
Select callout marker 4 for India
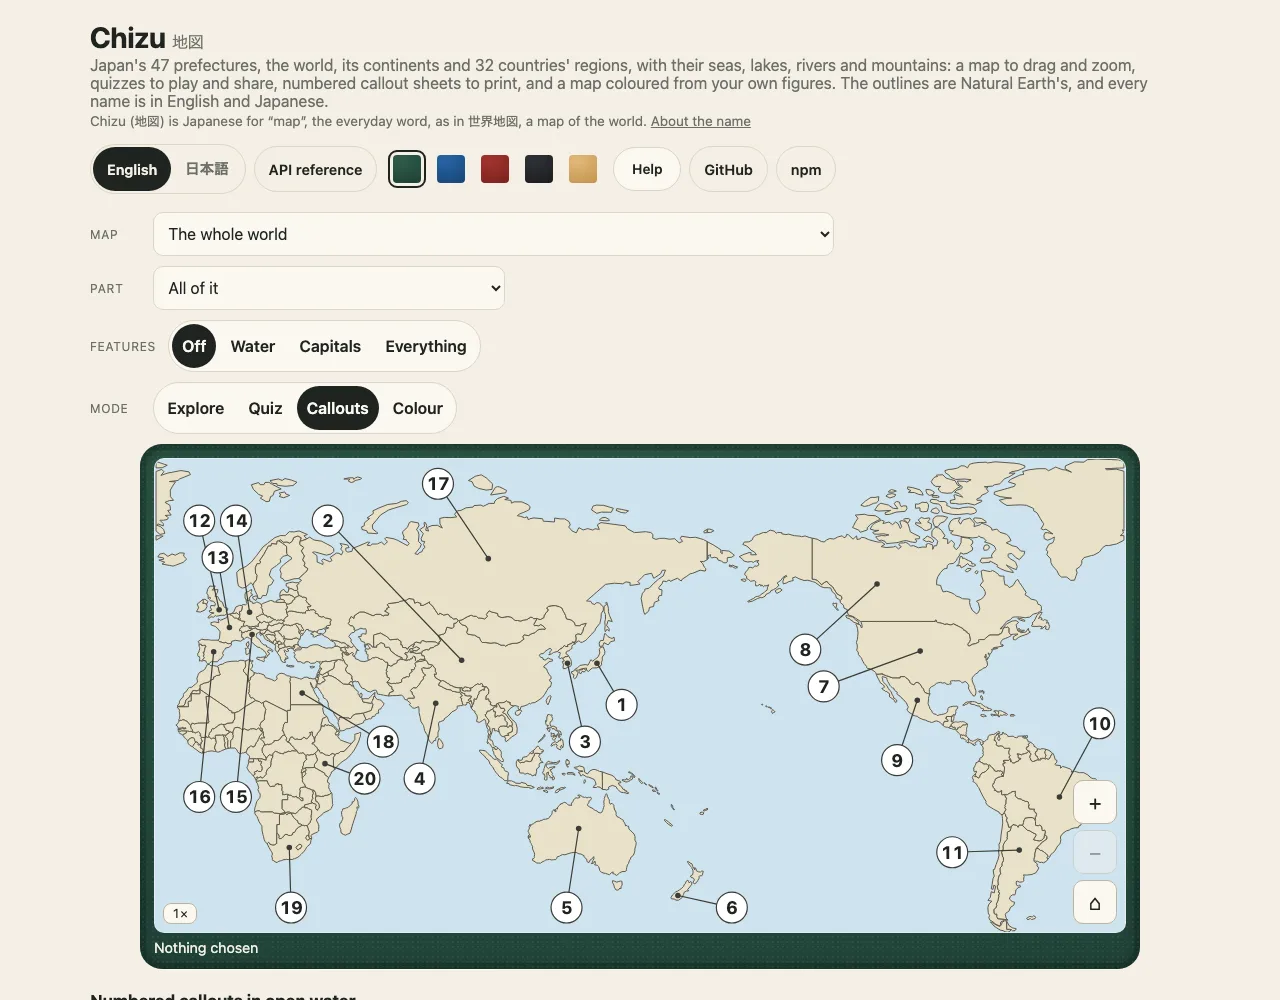420,779
